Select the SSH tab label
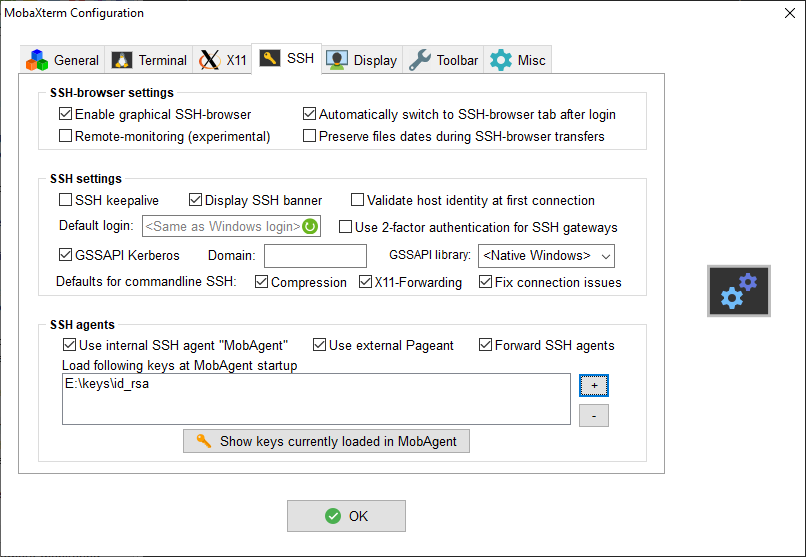 pyautogui.click(x=300, y=58)
